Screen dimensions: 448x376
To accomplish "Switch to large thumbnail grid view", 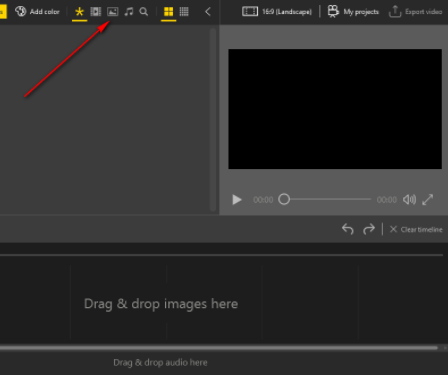I will [169, 12].
